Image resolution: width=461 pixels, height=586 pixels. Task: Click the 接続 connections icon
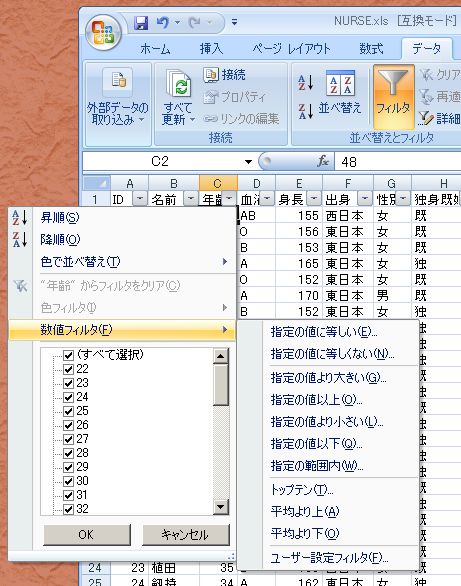211,75
